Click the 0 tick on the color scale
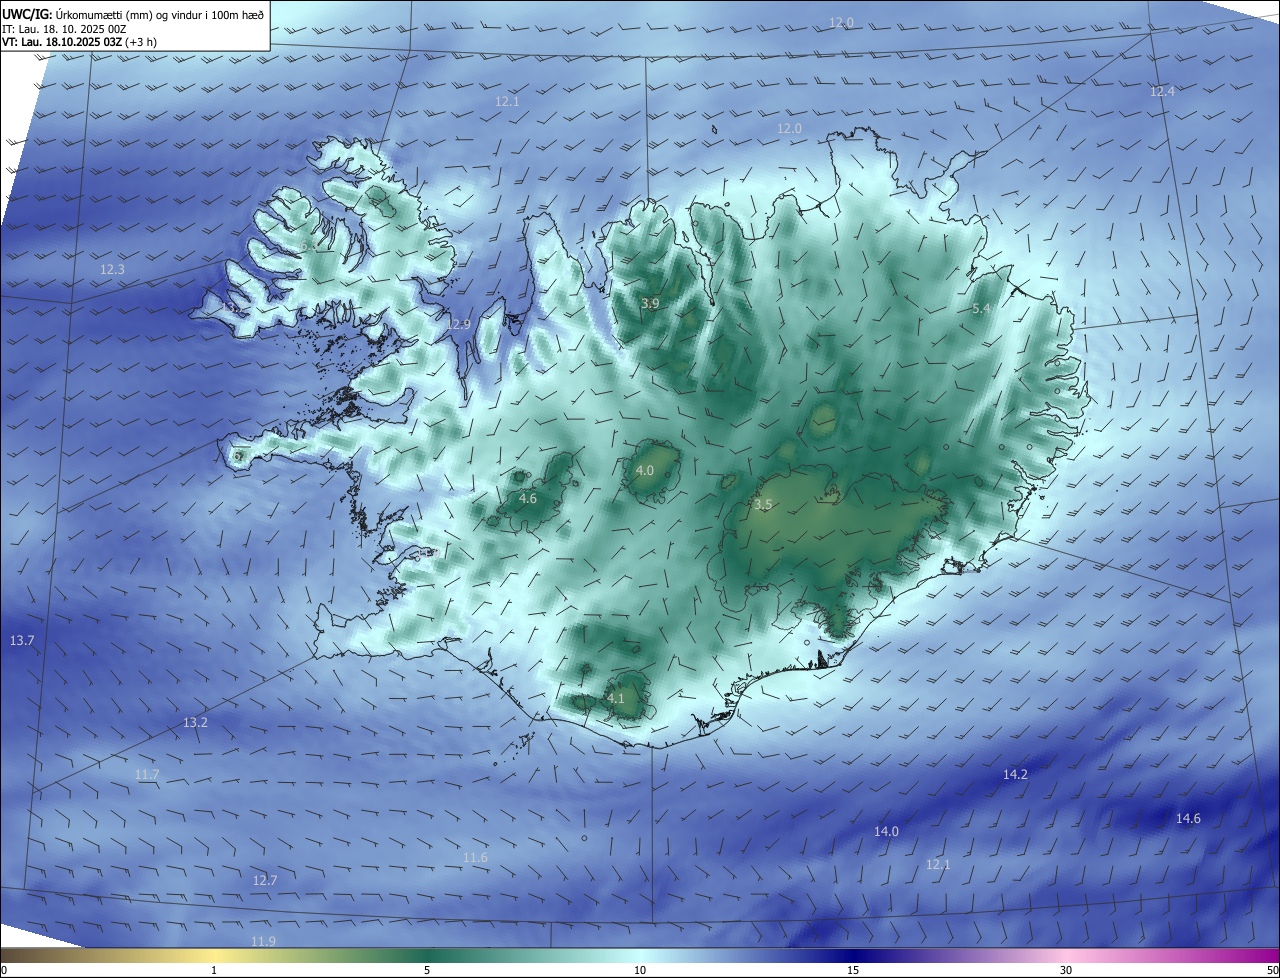Screen dimensions: 1280x978 (4, 970)
